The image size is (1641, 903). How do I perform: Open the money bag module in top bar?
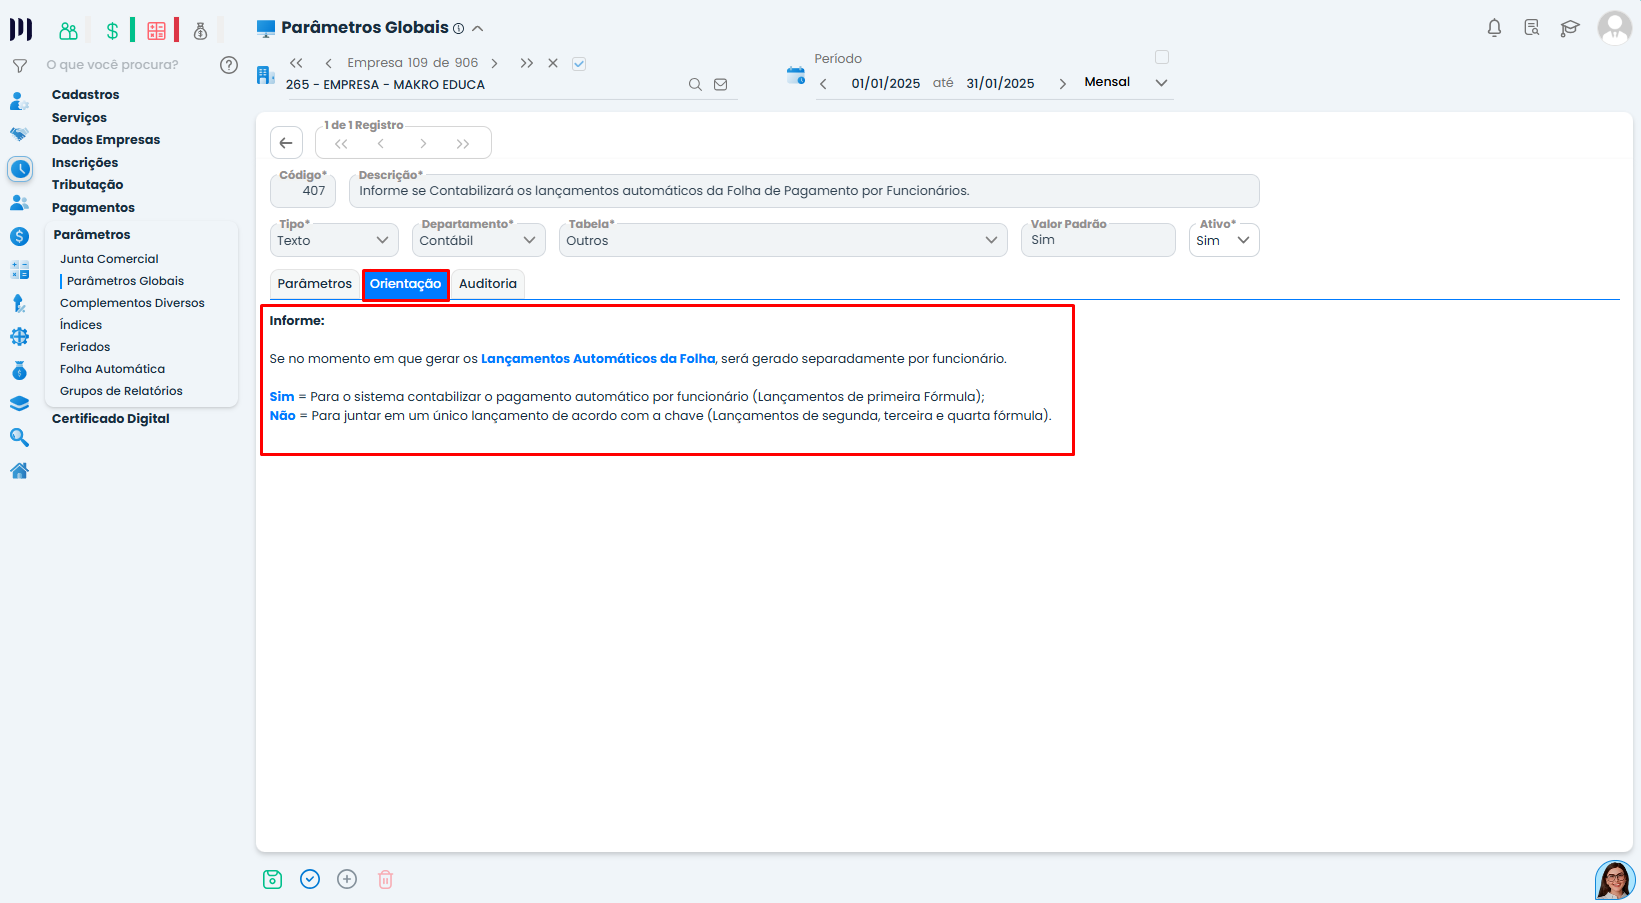[200, 31]
